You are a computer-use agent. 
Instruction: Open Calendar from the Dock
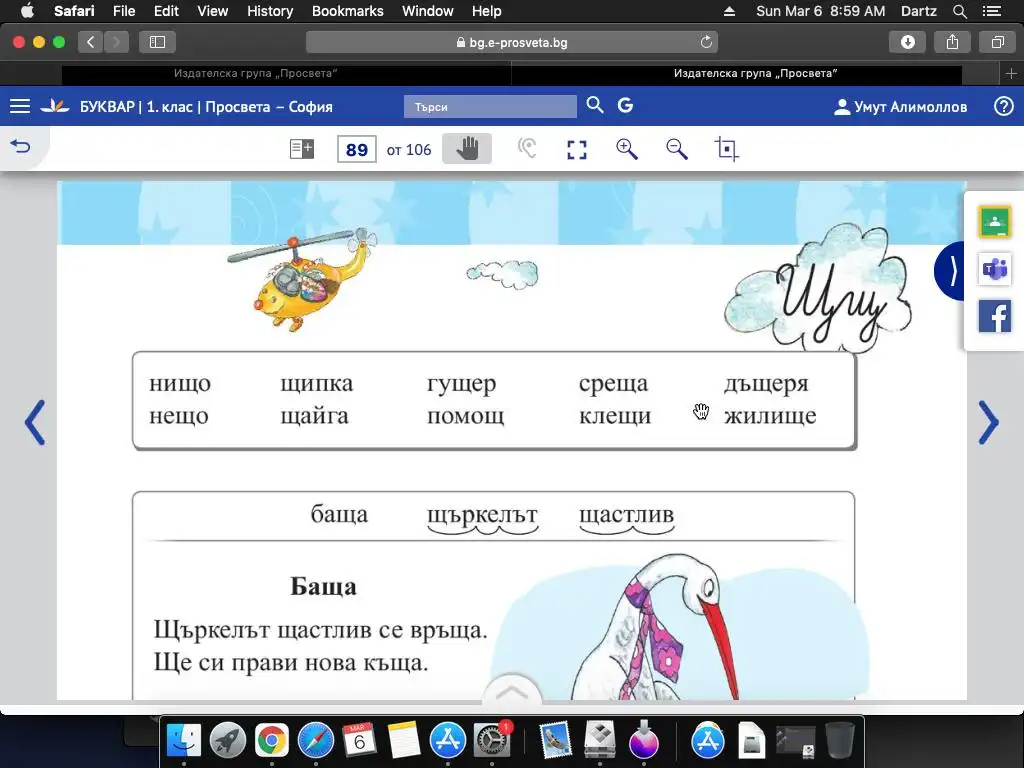[359, 741]
